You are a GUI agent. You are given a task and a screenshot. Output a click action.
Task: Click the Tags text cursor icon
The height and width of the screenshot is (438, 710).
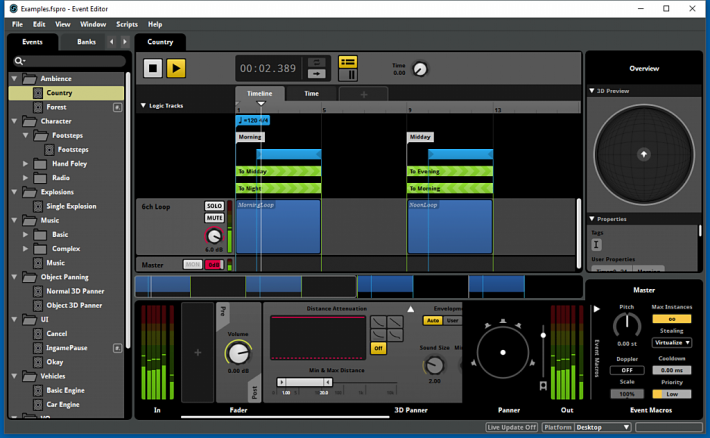[596, 245]
